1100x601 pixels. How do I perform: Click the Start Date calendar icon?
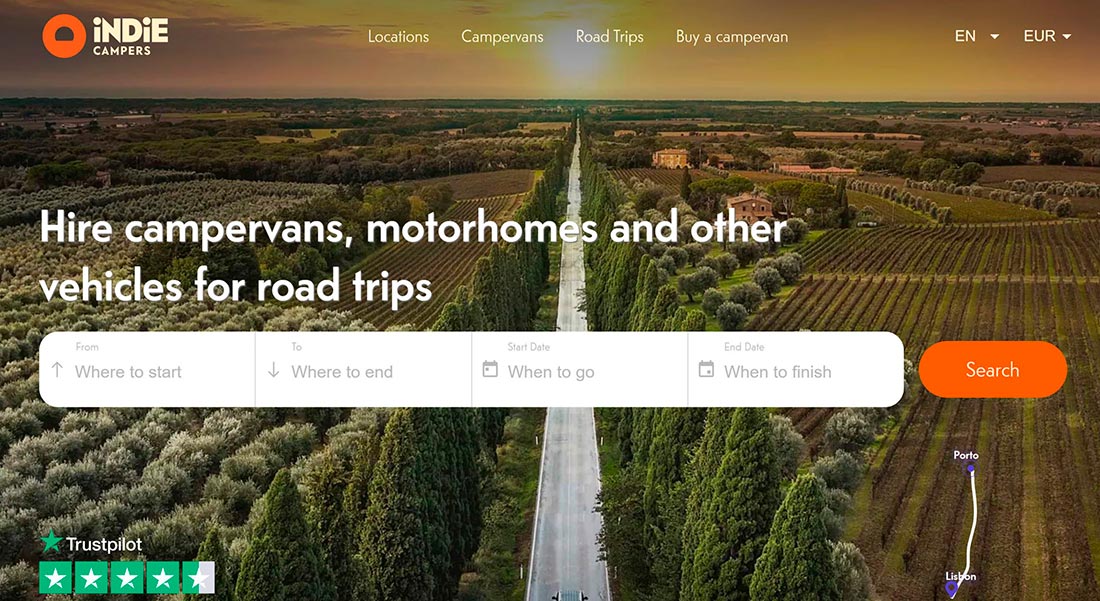click(490, 369)
